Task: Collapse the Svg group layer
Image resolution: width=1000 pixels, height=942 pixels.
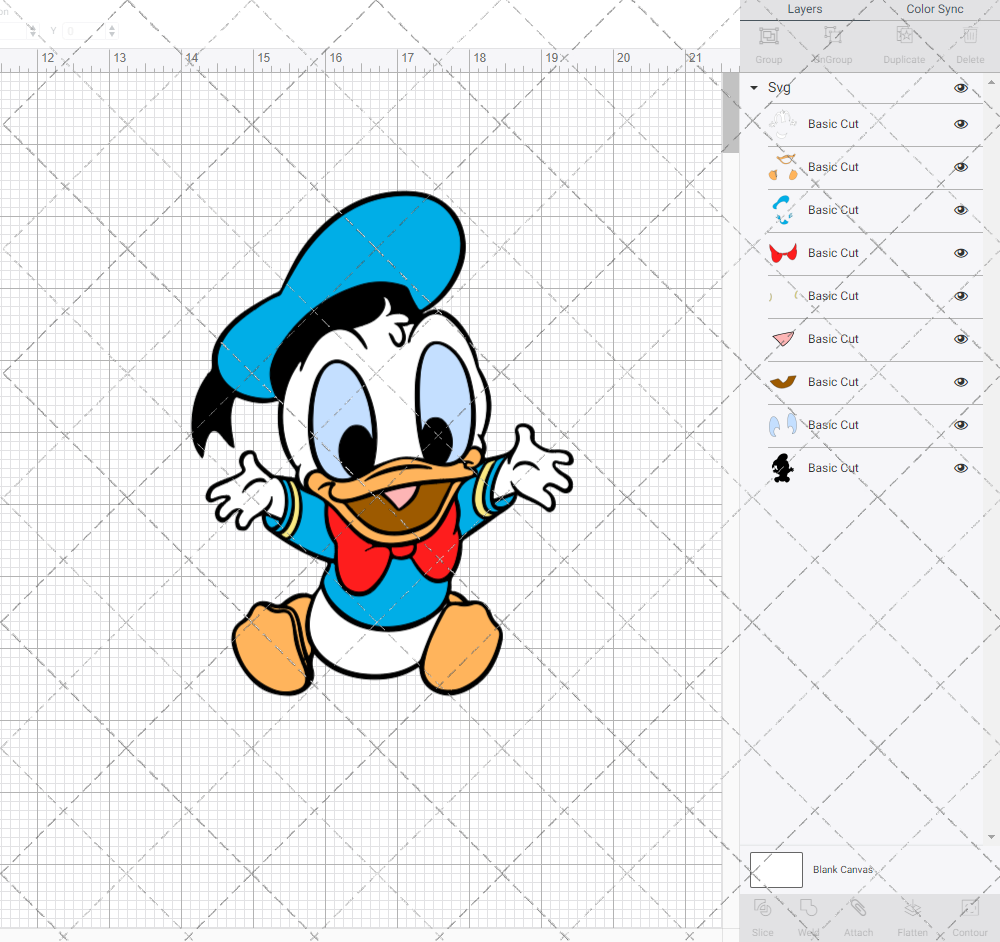Action: point(754,88)
